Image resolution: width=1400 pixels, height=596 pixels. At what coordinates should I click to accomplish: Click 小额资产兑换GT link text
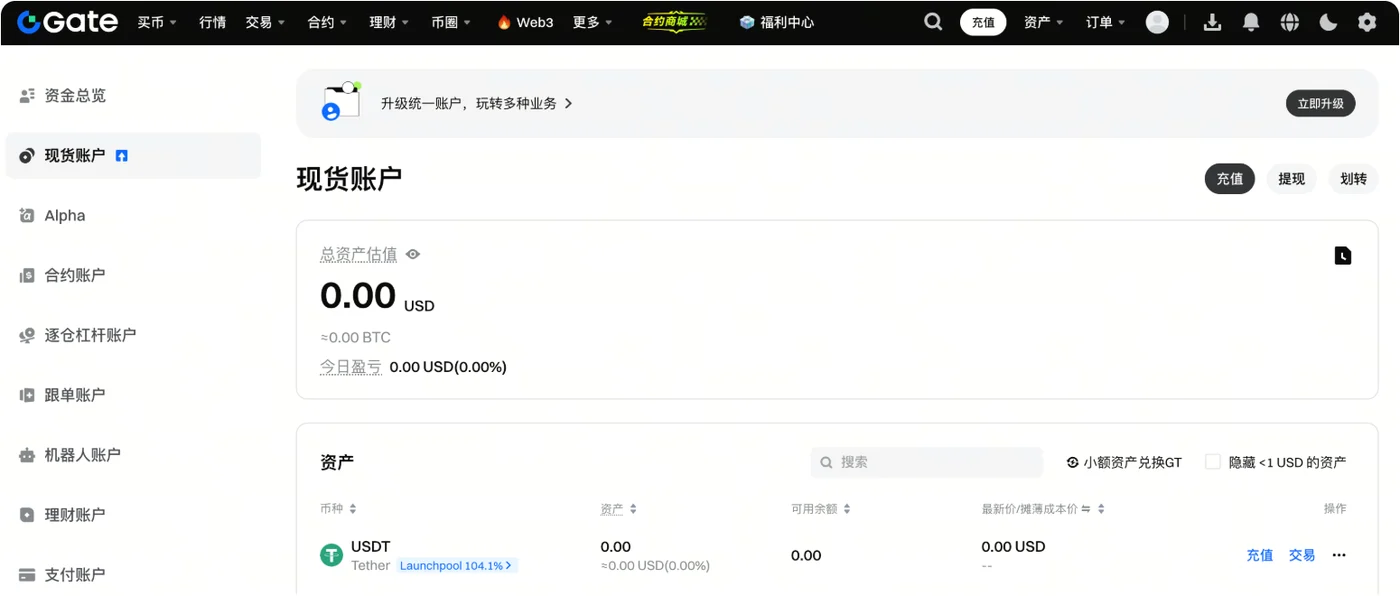(x=1132, y=462)
